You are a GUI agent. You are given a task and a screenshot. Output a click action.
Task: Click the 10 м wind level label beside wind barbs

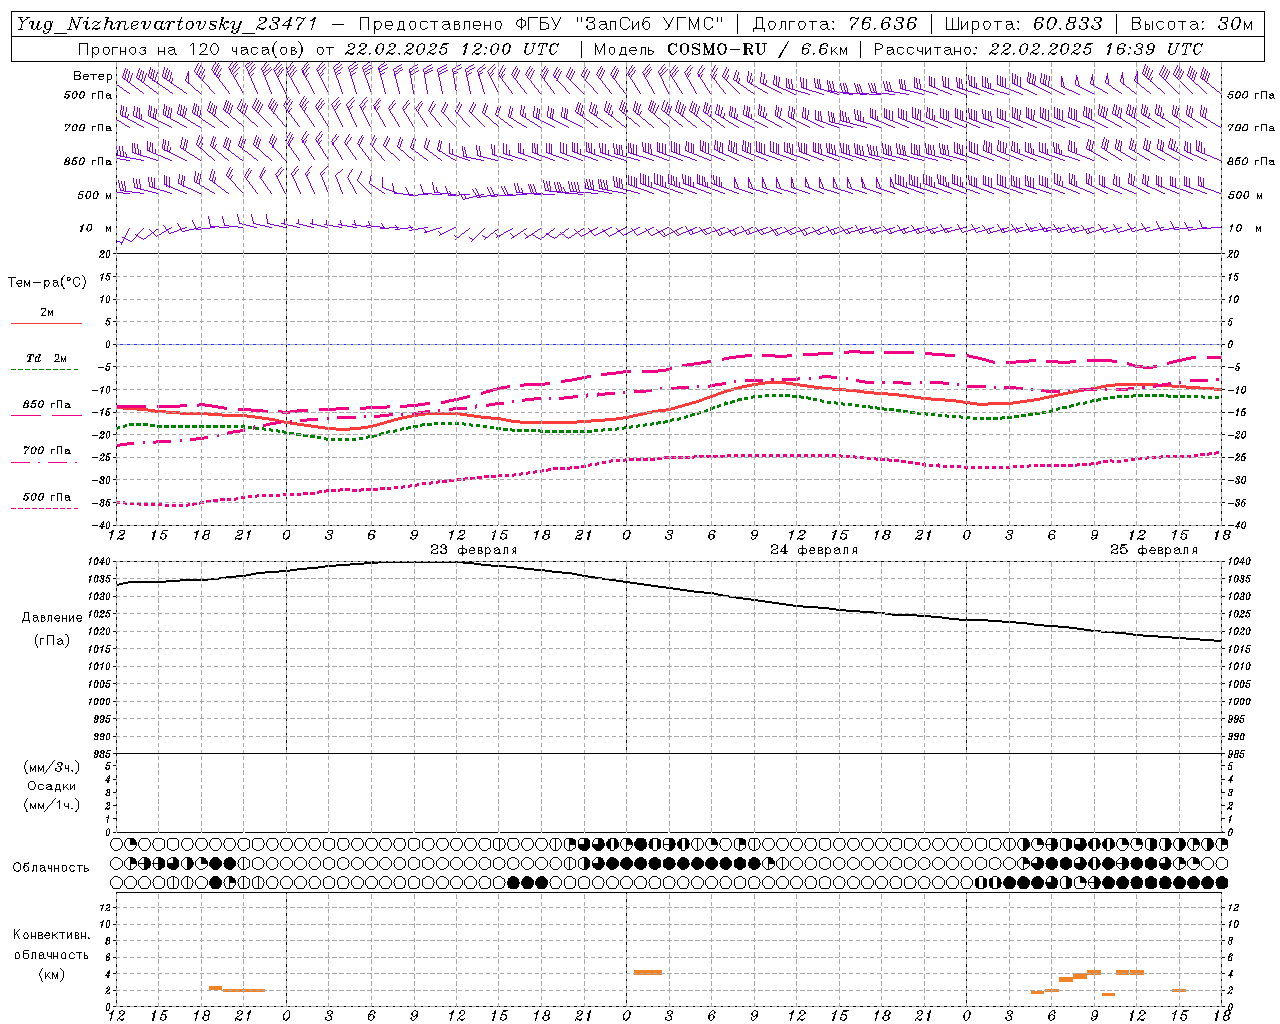pos(96,228)
